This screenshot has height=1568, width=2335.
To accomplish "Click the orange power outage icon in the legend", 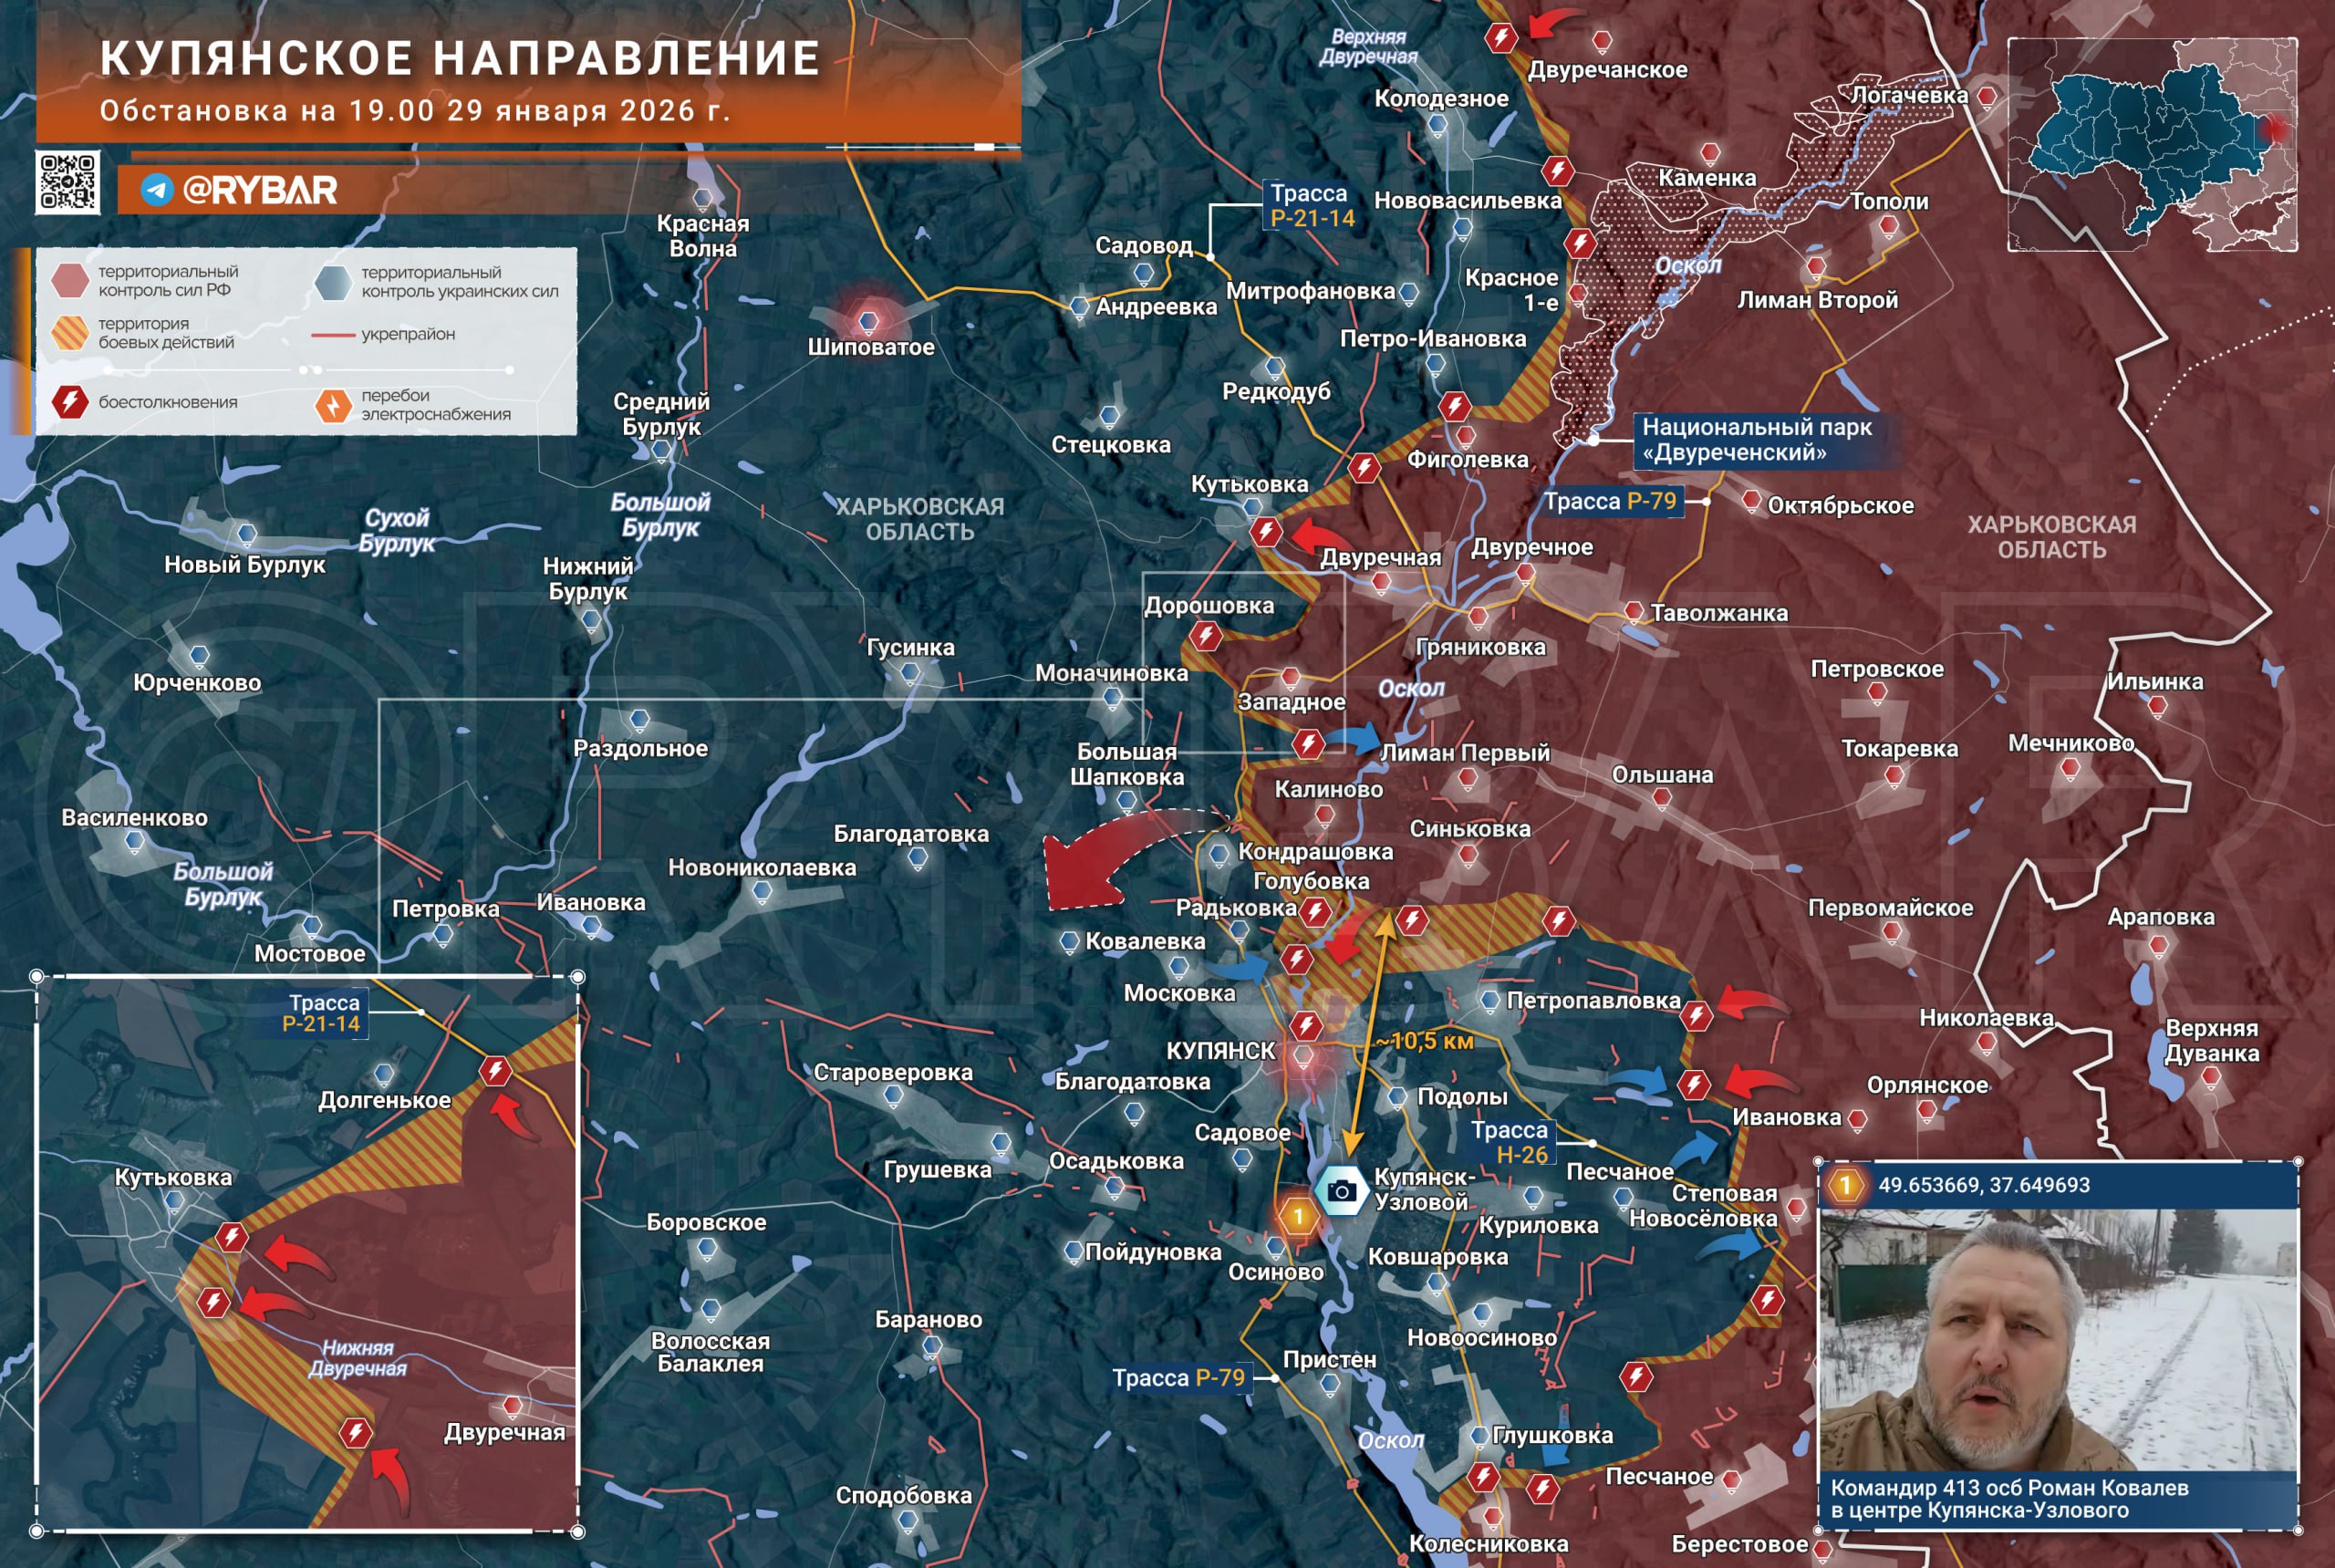I will click(332, 405).
